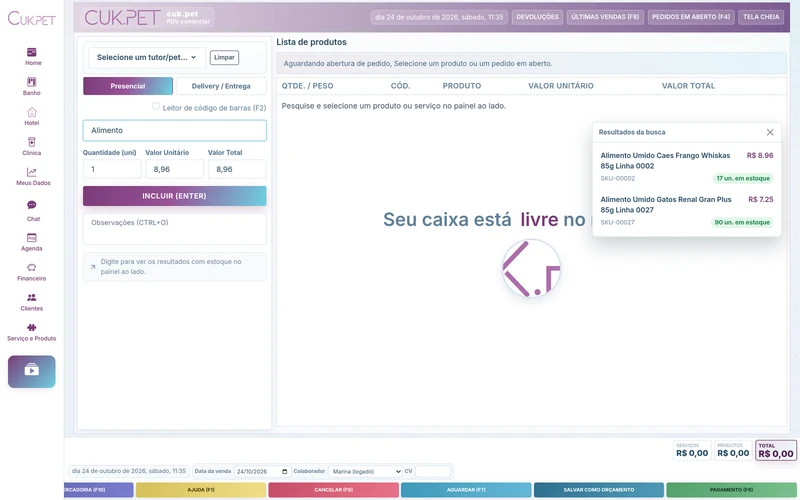Click the CV input field
The height and width of the screenshot is (500, 800).
click(x=433, y=471)
